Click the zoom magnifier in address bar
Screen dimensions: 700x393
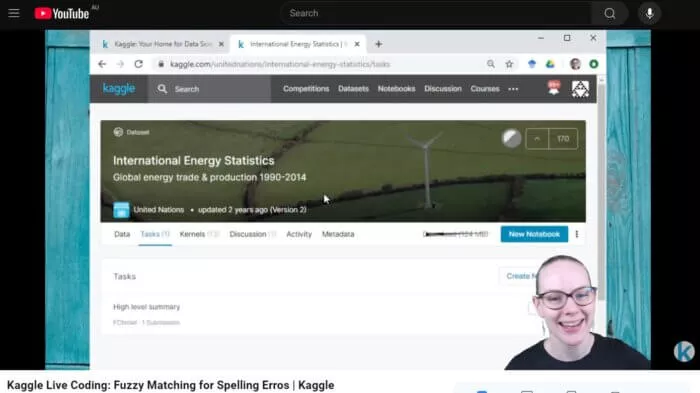coord(491,64)
